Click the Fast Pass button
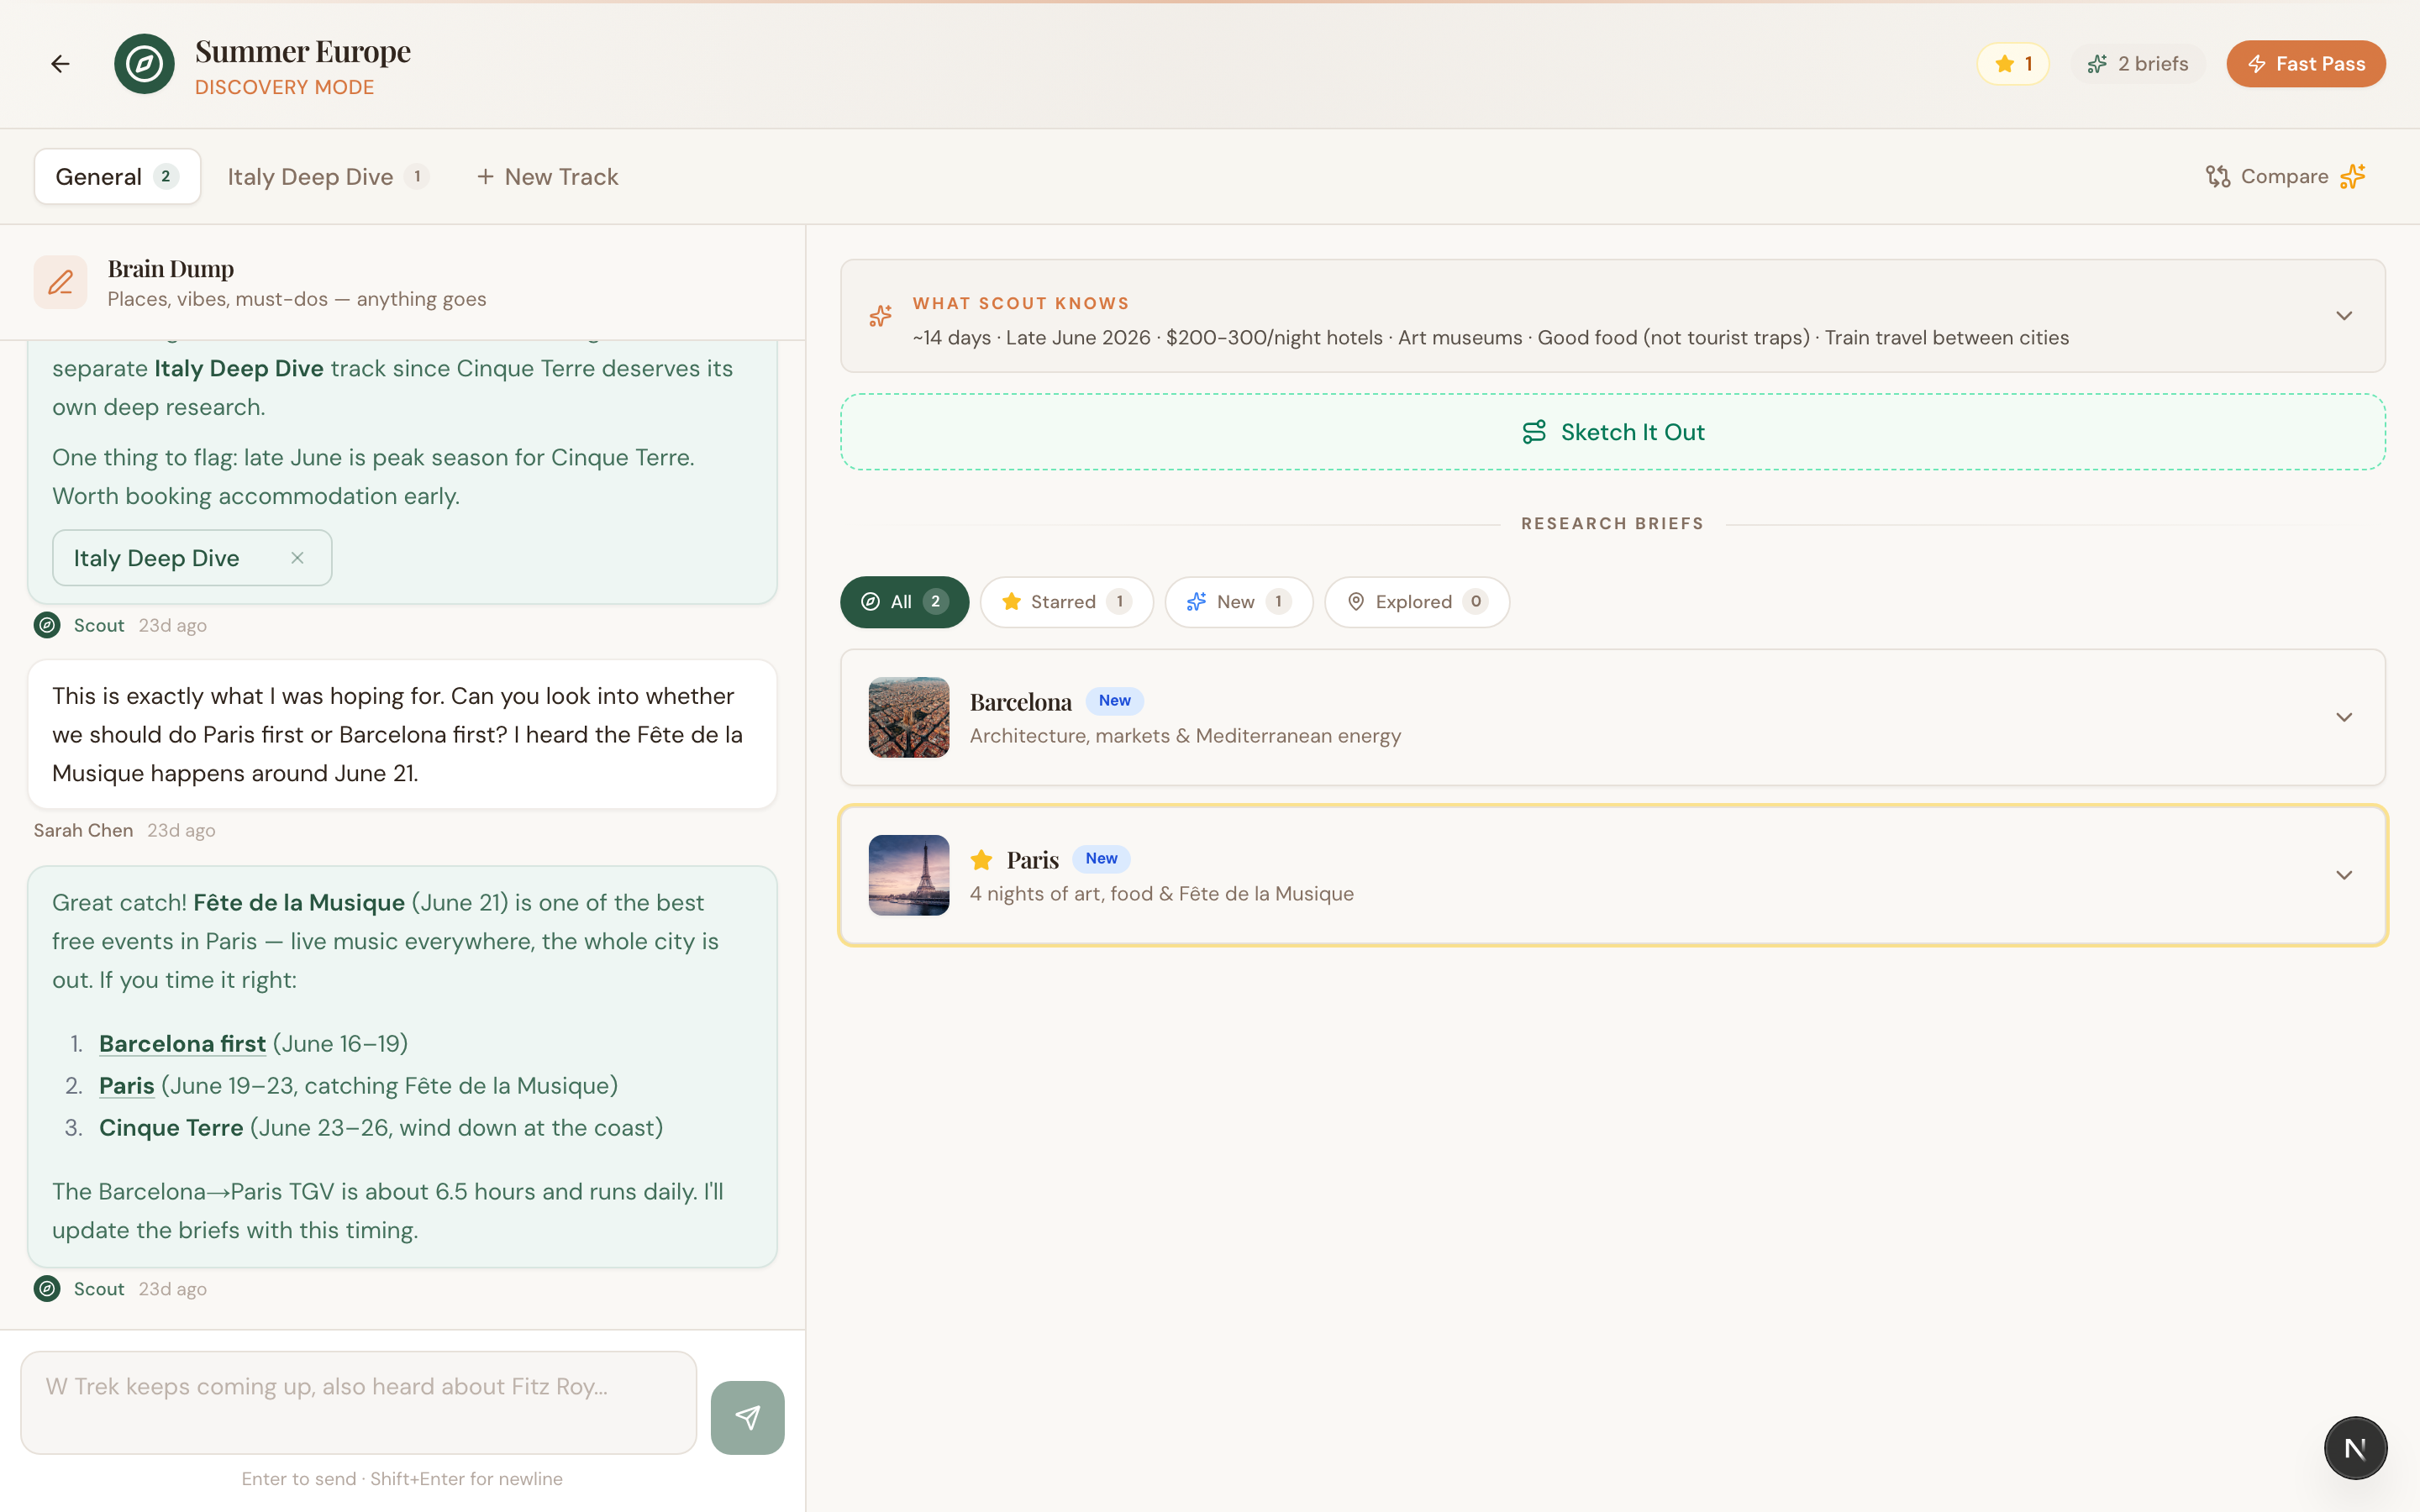Viewport: 2420px width, 1512px height. [x=2305, y=63]
